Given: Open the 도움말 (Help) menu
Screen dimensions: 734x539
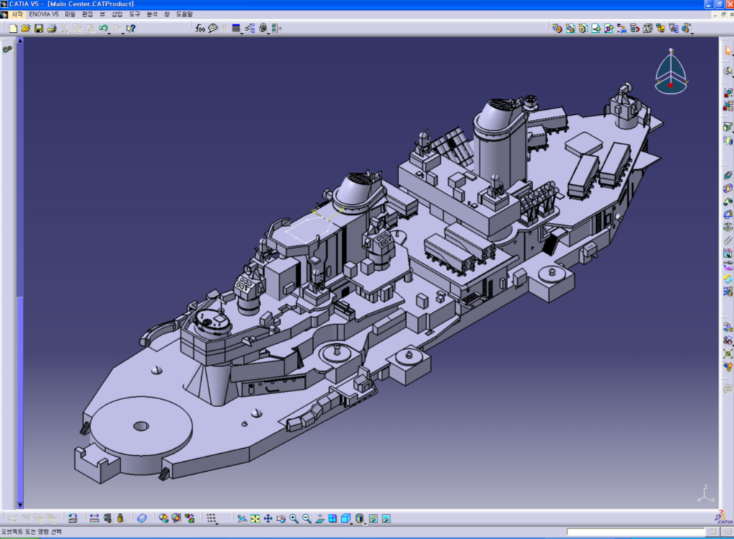Looking at the screenshot, I should pyautogui.click(x=184, y=15).
